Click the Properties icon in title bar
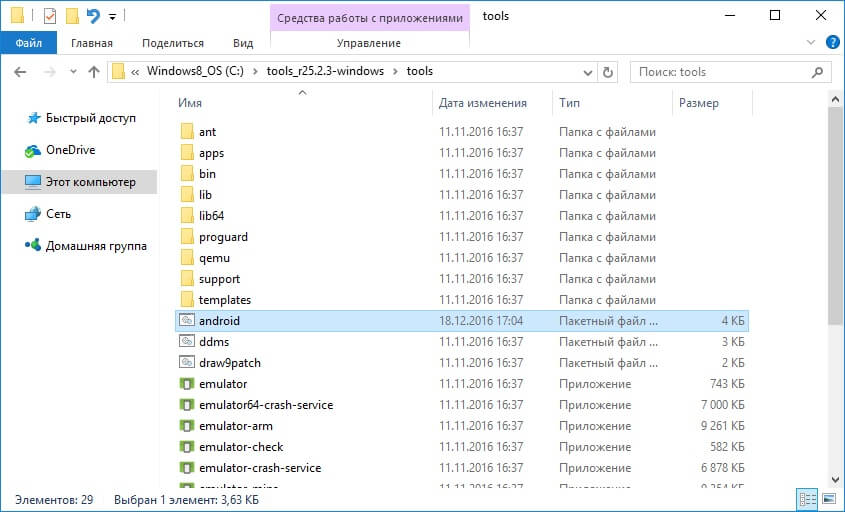The image size is (845, 512). click(x=50, y=16)
